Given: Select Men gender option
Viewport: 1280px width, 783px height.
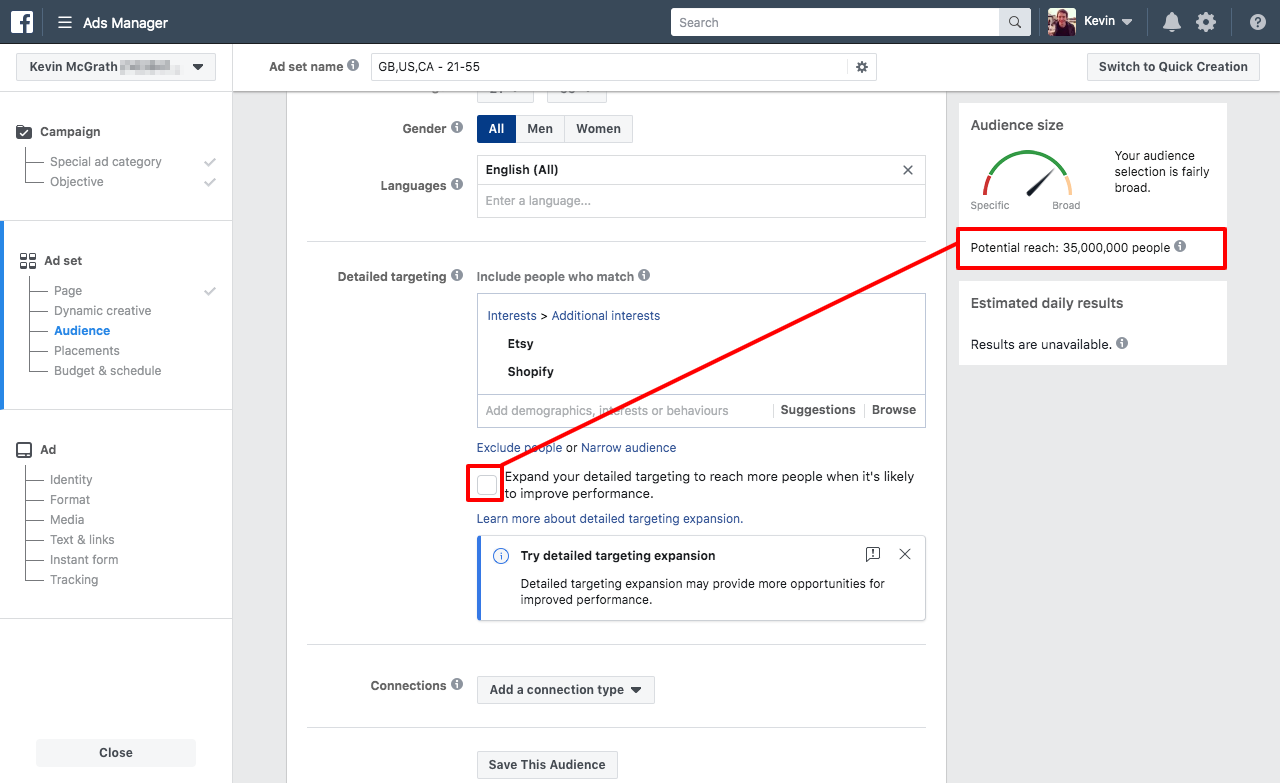Looking at the screenshot, I should (540, 129).
